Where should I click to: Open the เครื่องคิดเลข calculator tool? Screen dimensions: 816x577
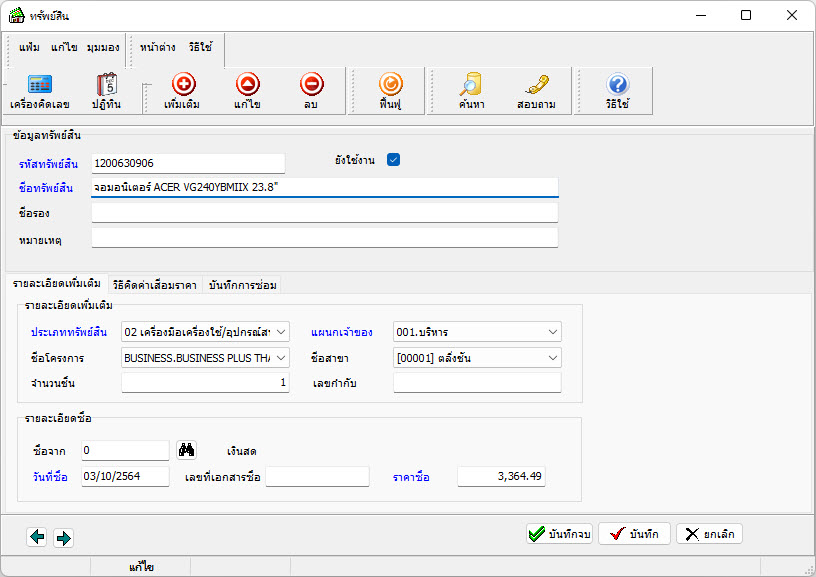click(x=40, y=91)
